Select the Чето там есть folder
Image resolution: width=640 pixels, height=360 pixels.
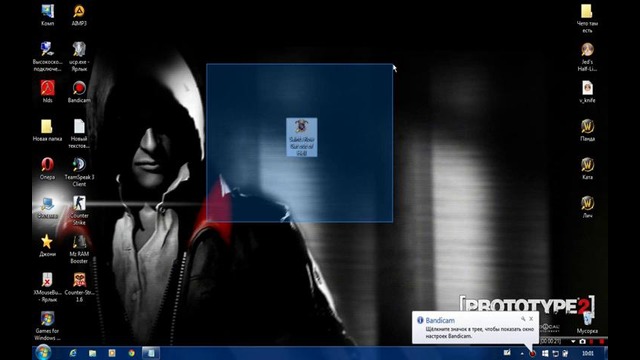tap(587, 18)
